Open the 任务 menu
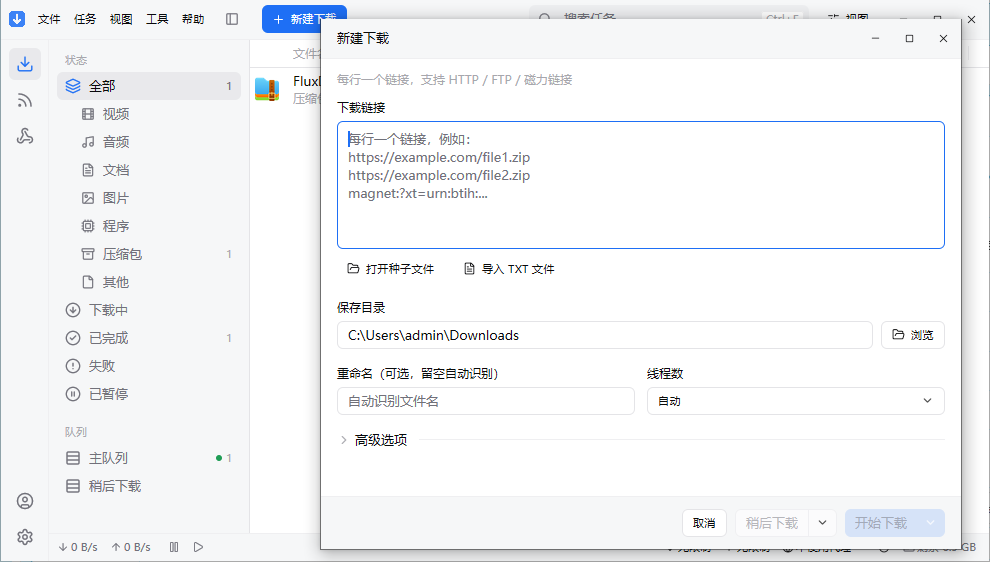 (x=85, y=19)
